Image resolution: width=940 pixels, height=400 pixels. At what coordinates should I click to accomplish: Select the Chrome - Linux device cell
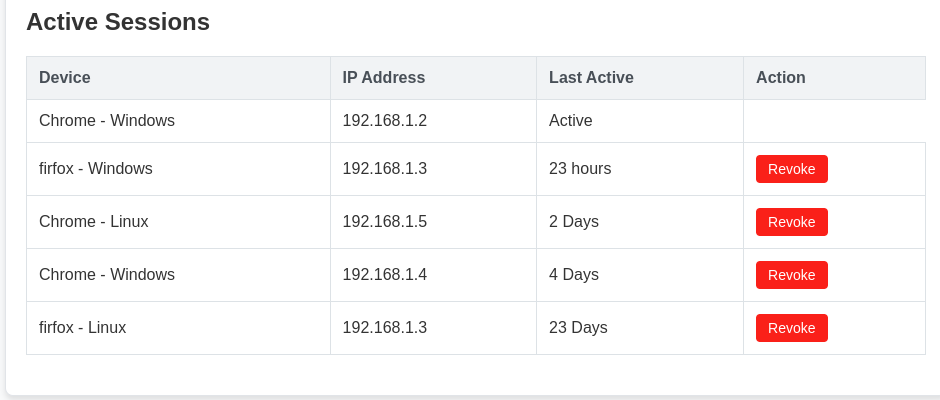(x=94, y=222)
